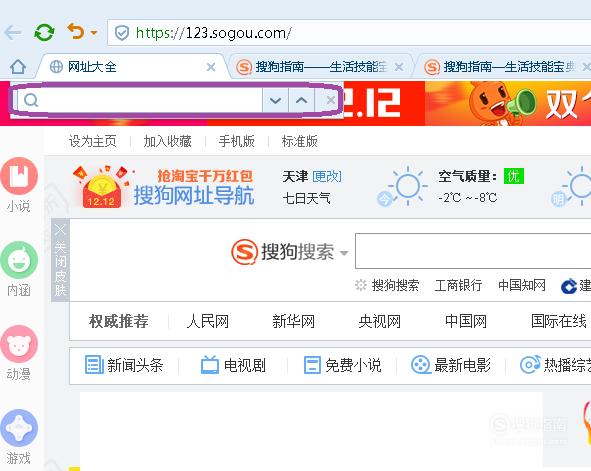
Task: Open the 免费小说 category
Action: click(342, 365)
